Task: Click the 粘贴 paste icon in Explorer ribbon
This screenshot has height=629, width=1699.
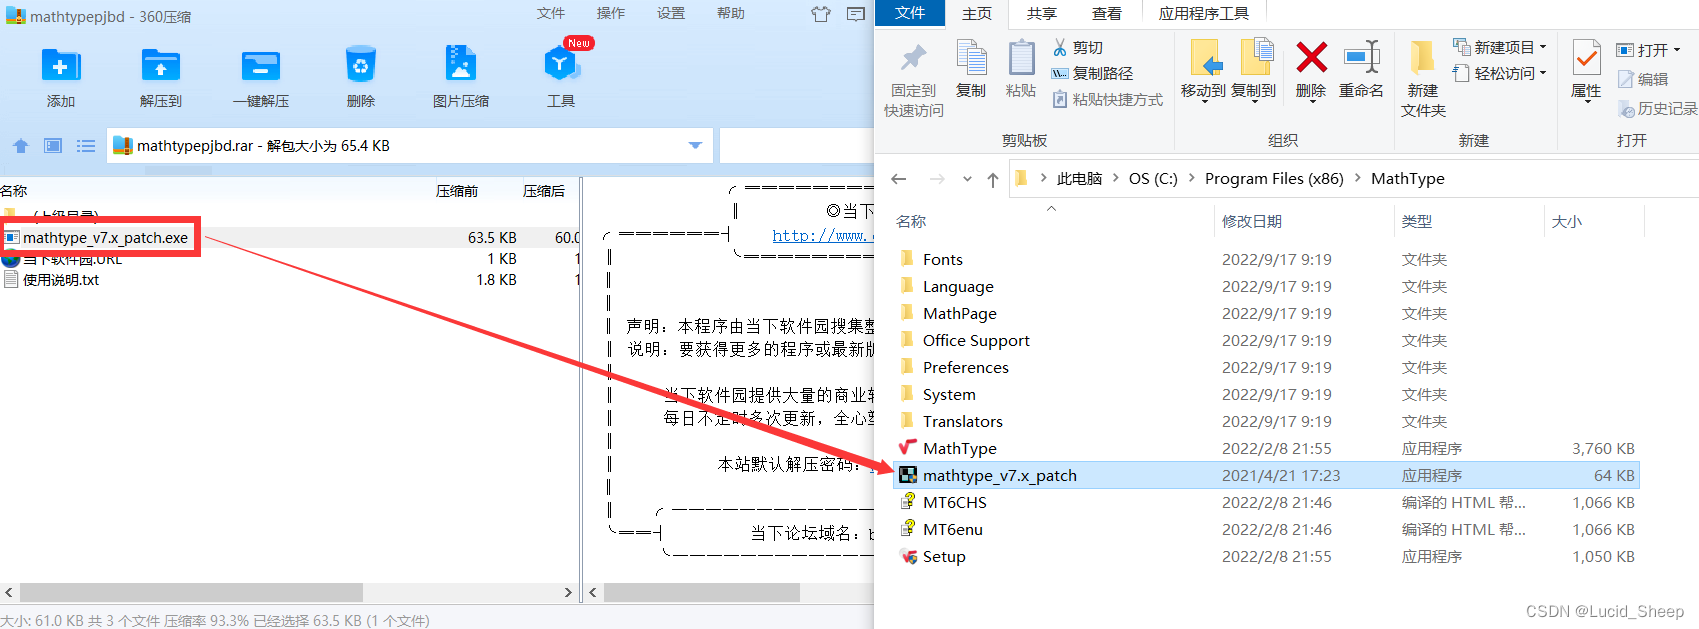Action: pos(1021,69)
